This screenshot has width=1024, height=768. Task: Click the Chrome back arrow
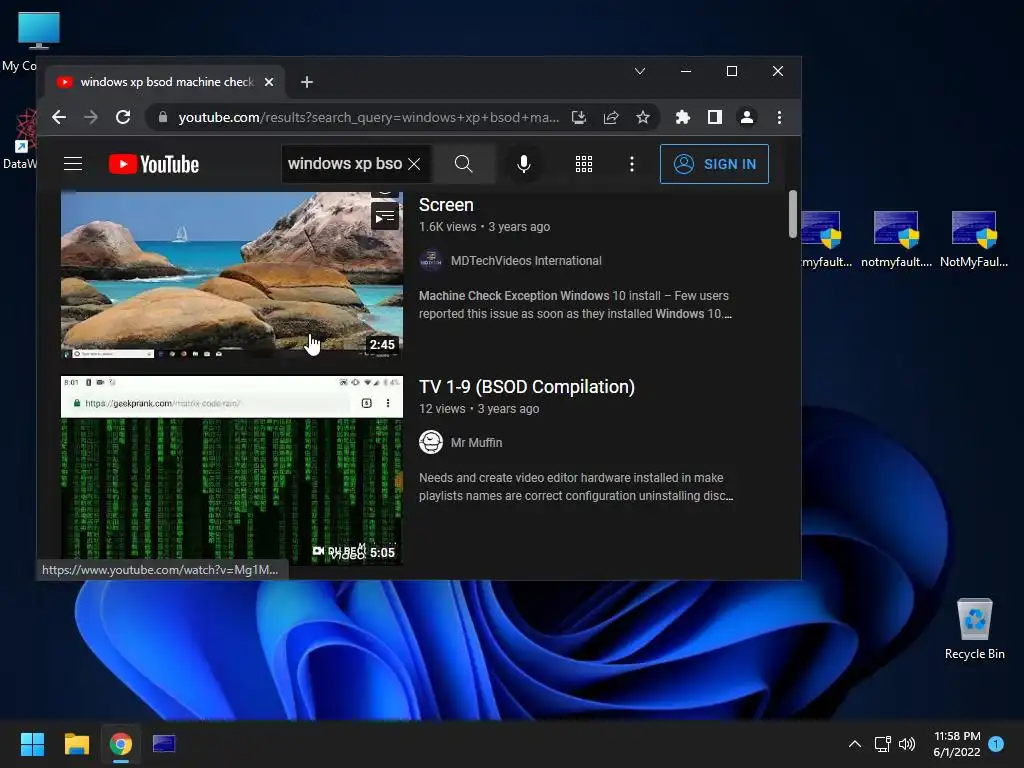coord(59,117)
